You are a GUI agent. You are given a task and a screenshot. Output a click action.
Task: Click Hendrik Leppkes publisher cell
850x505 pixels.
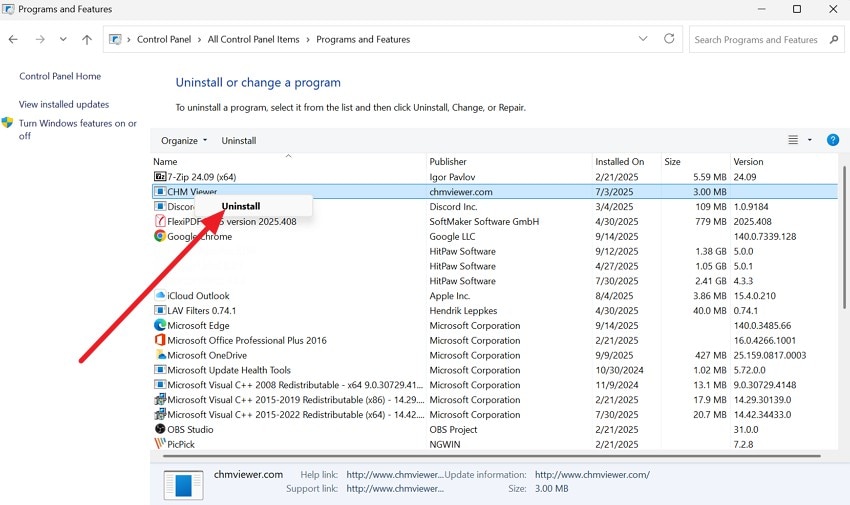coord(463,310)
